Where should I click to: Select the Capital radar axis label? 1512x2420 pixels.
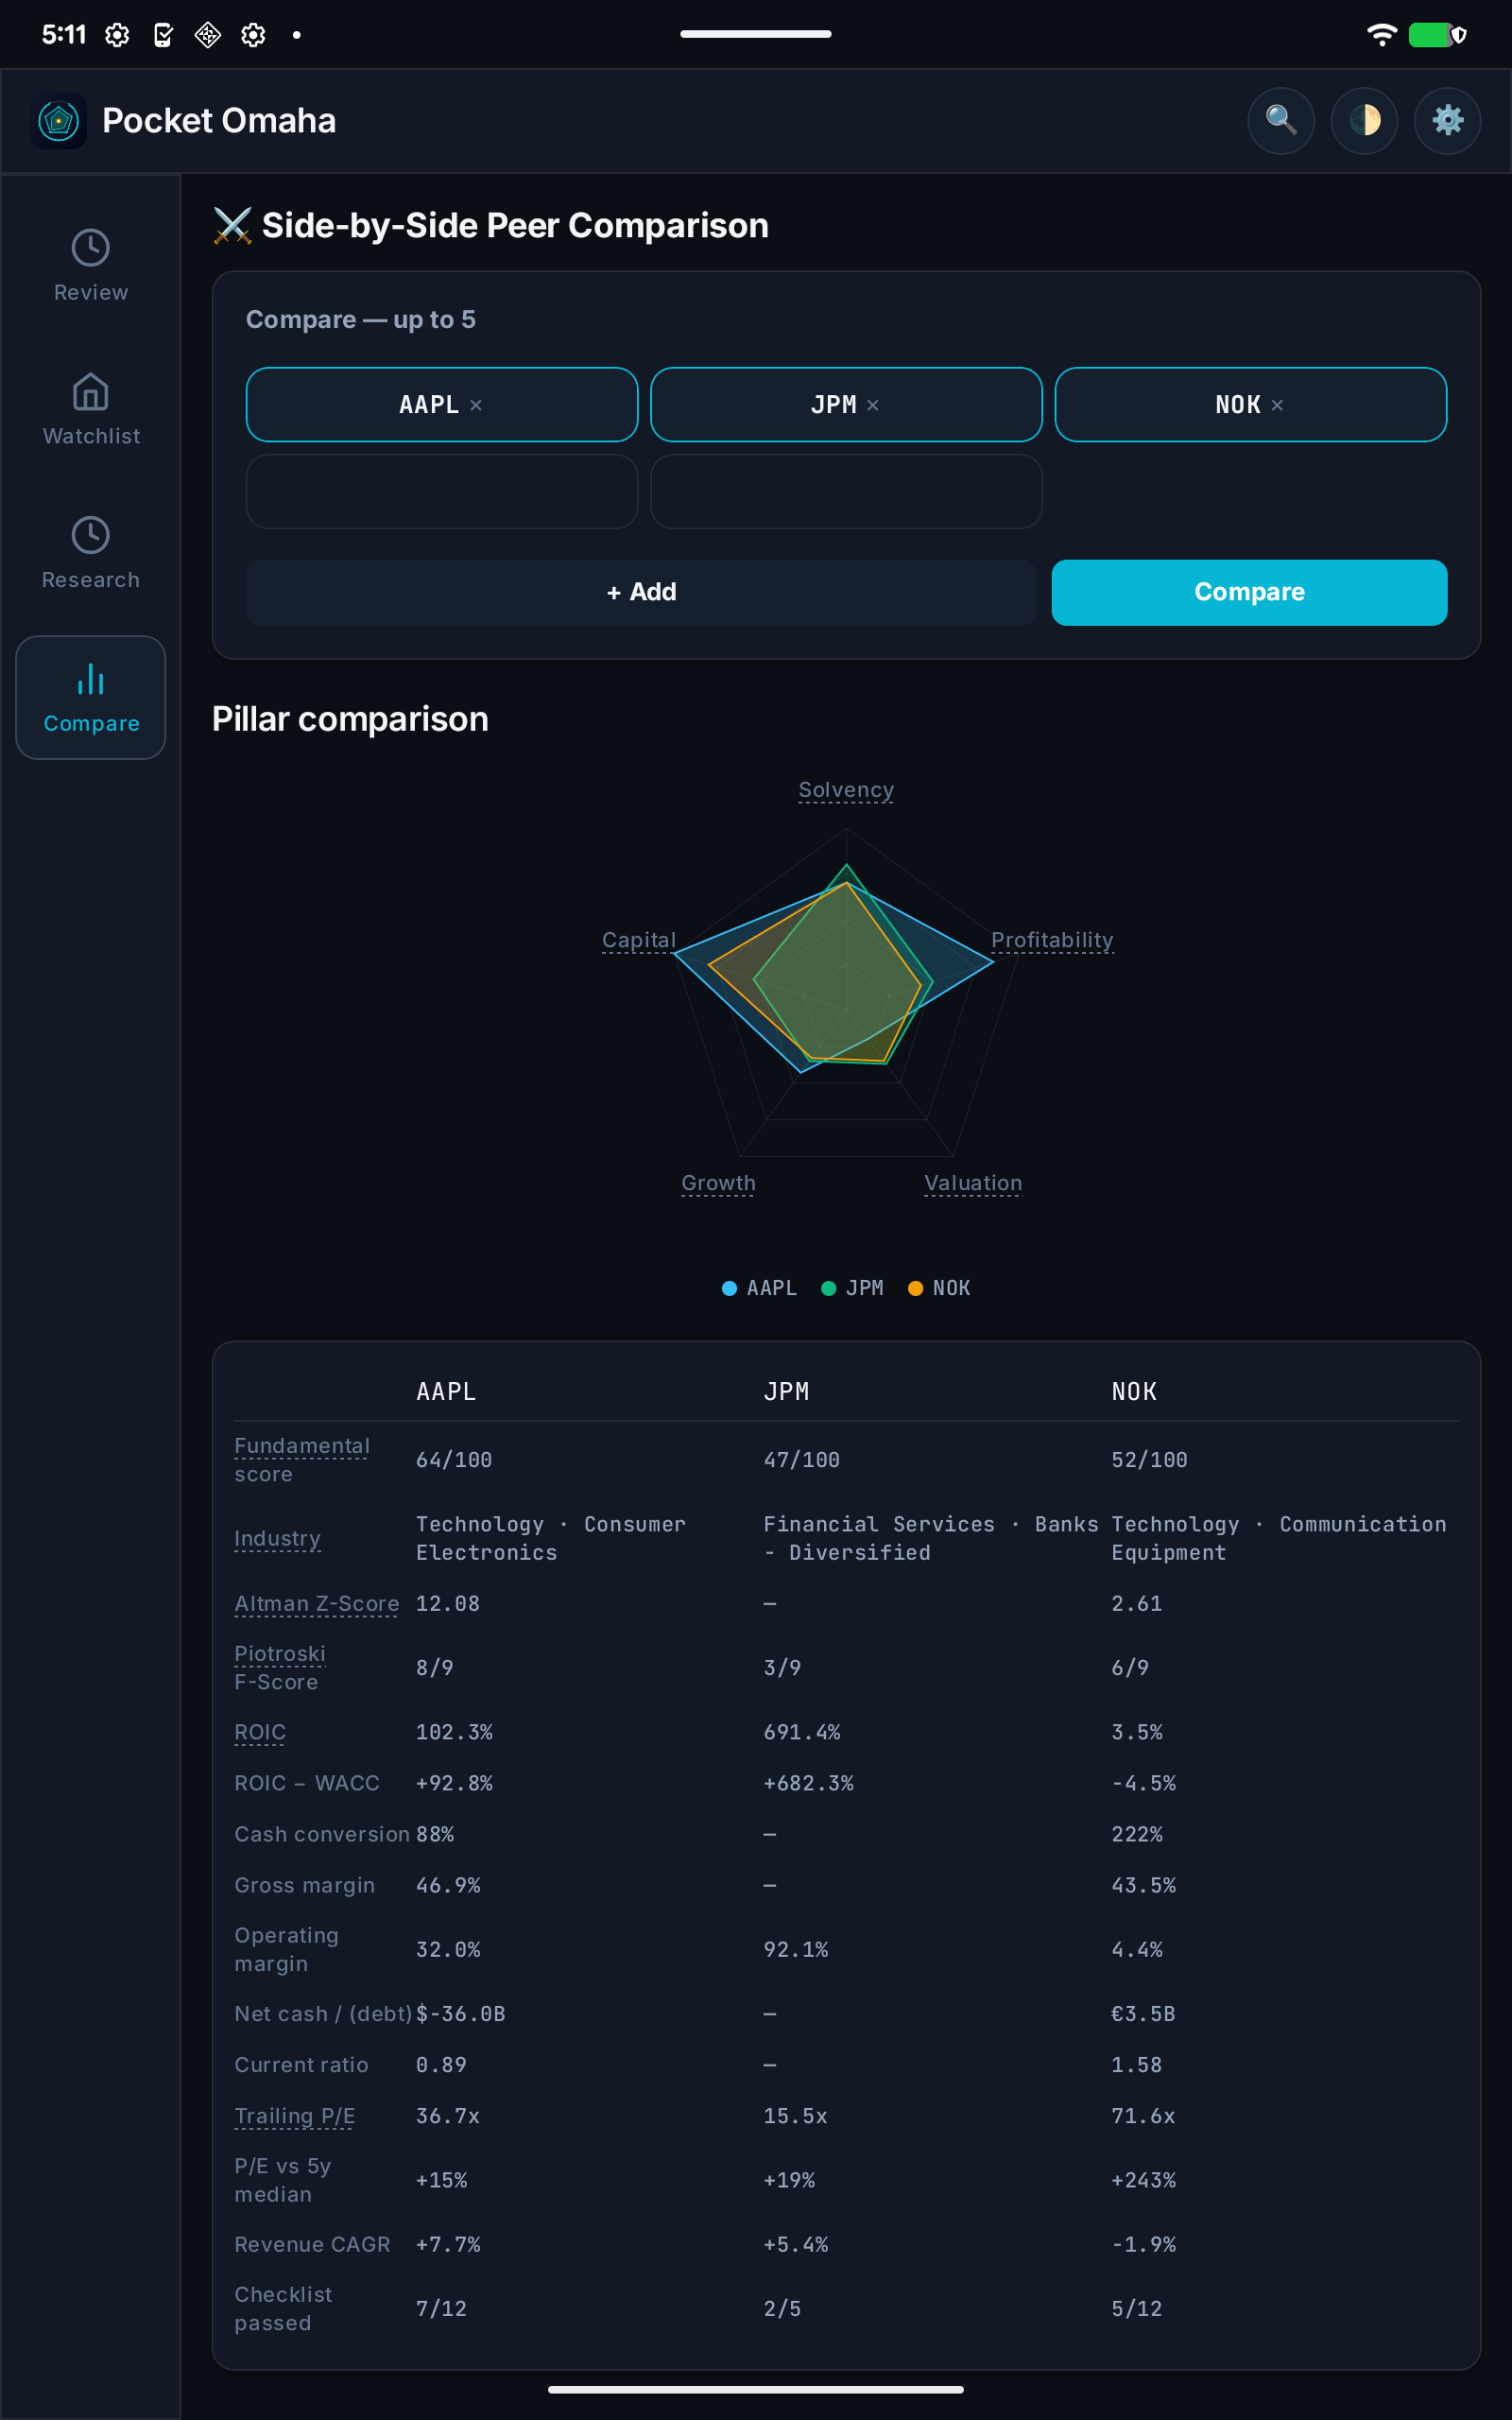tap(639, 940)
